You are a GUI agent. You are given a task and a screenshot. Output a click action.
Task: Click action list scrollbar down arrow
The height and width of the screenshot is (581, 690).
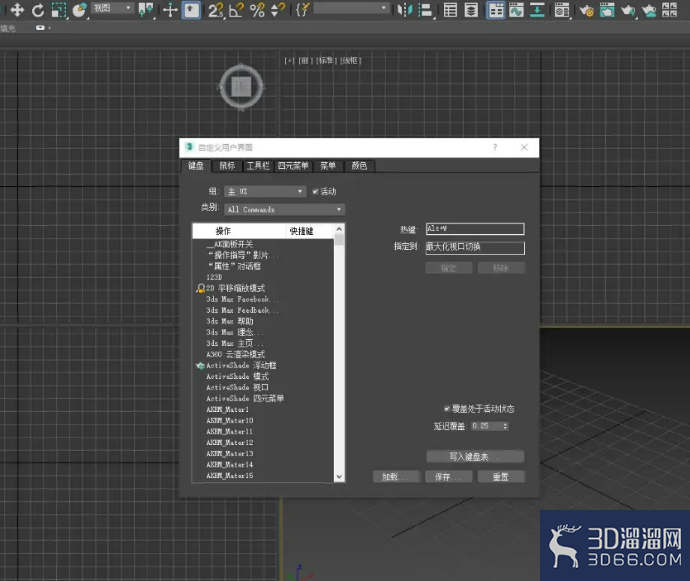point(339,477)
